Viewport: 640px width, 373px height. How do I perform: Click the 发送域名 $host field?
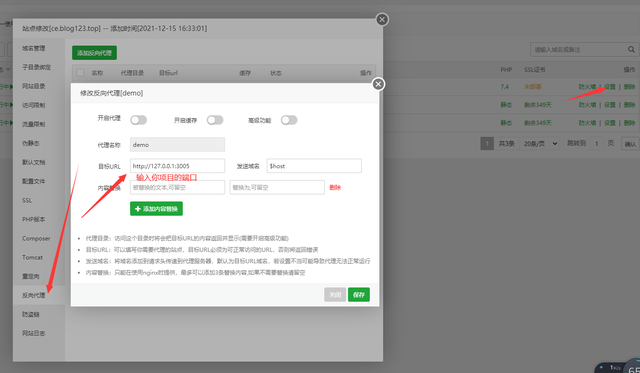pyautogui.click(x=314, y=166)
